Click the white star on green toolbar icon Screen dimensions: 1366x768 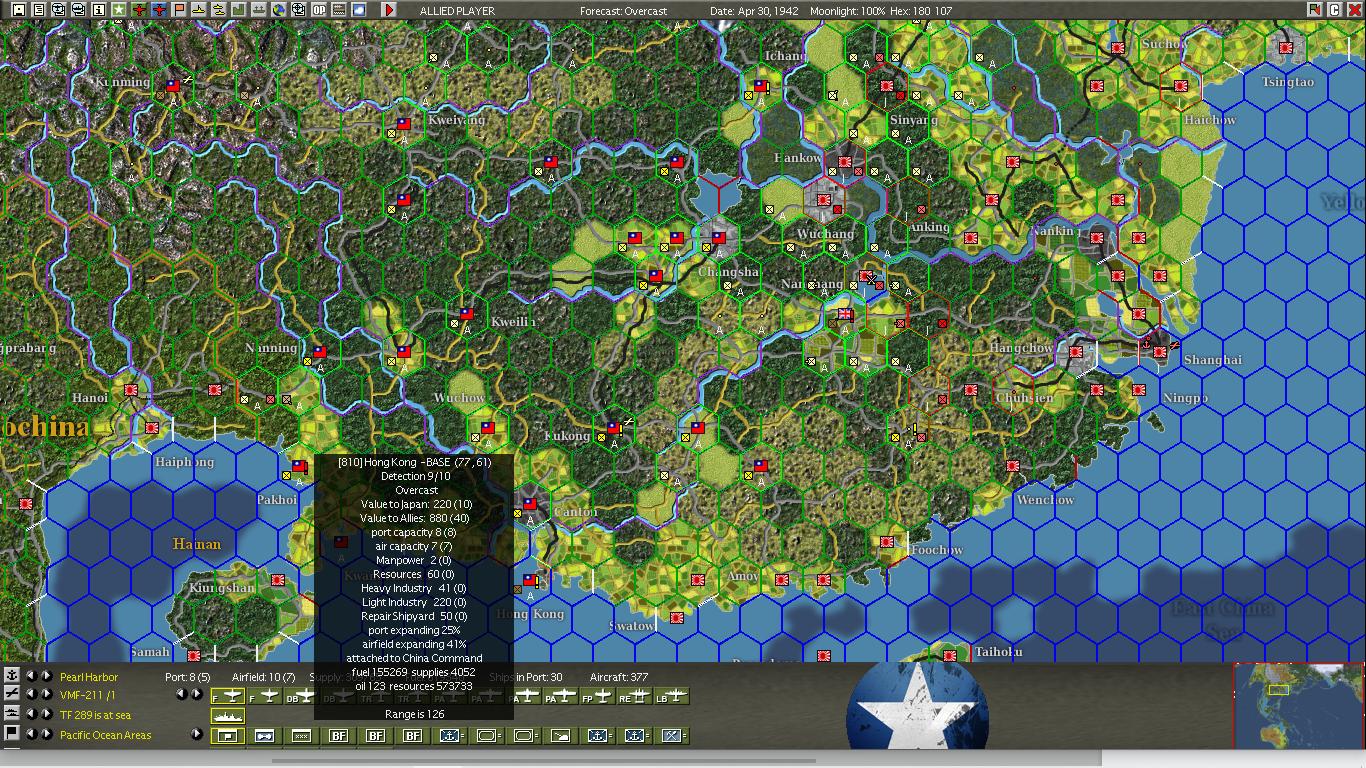[118, 9]
